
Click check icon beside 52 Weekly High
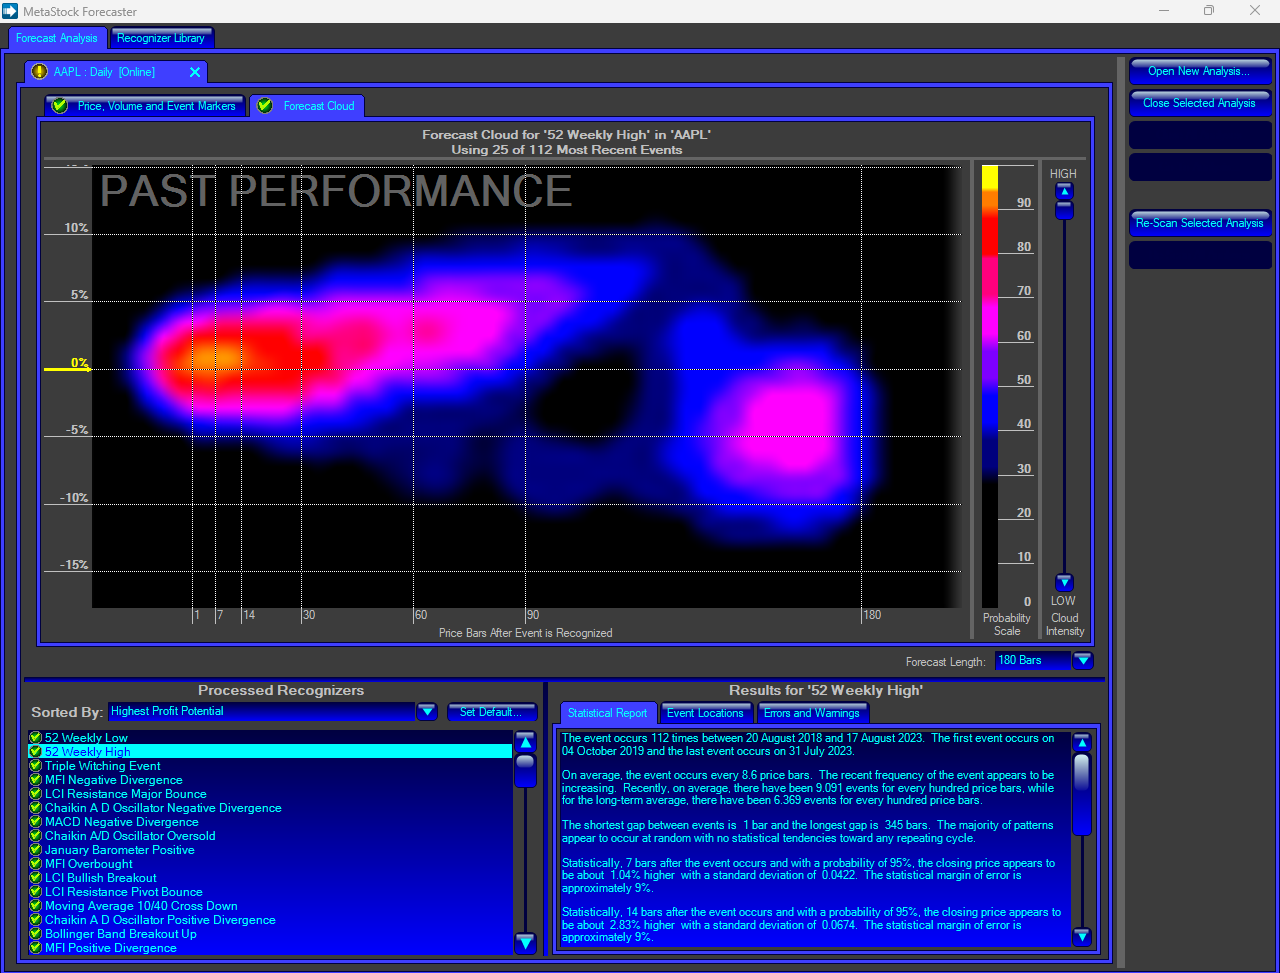click(x=36, y=752)
